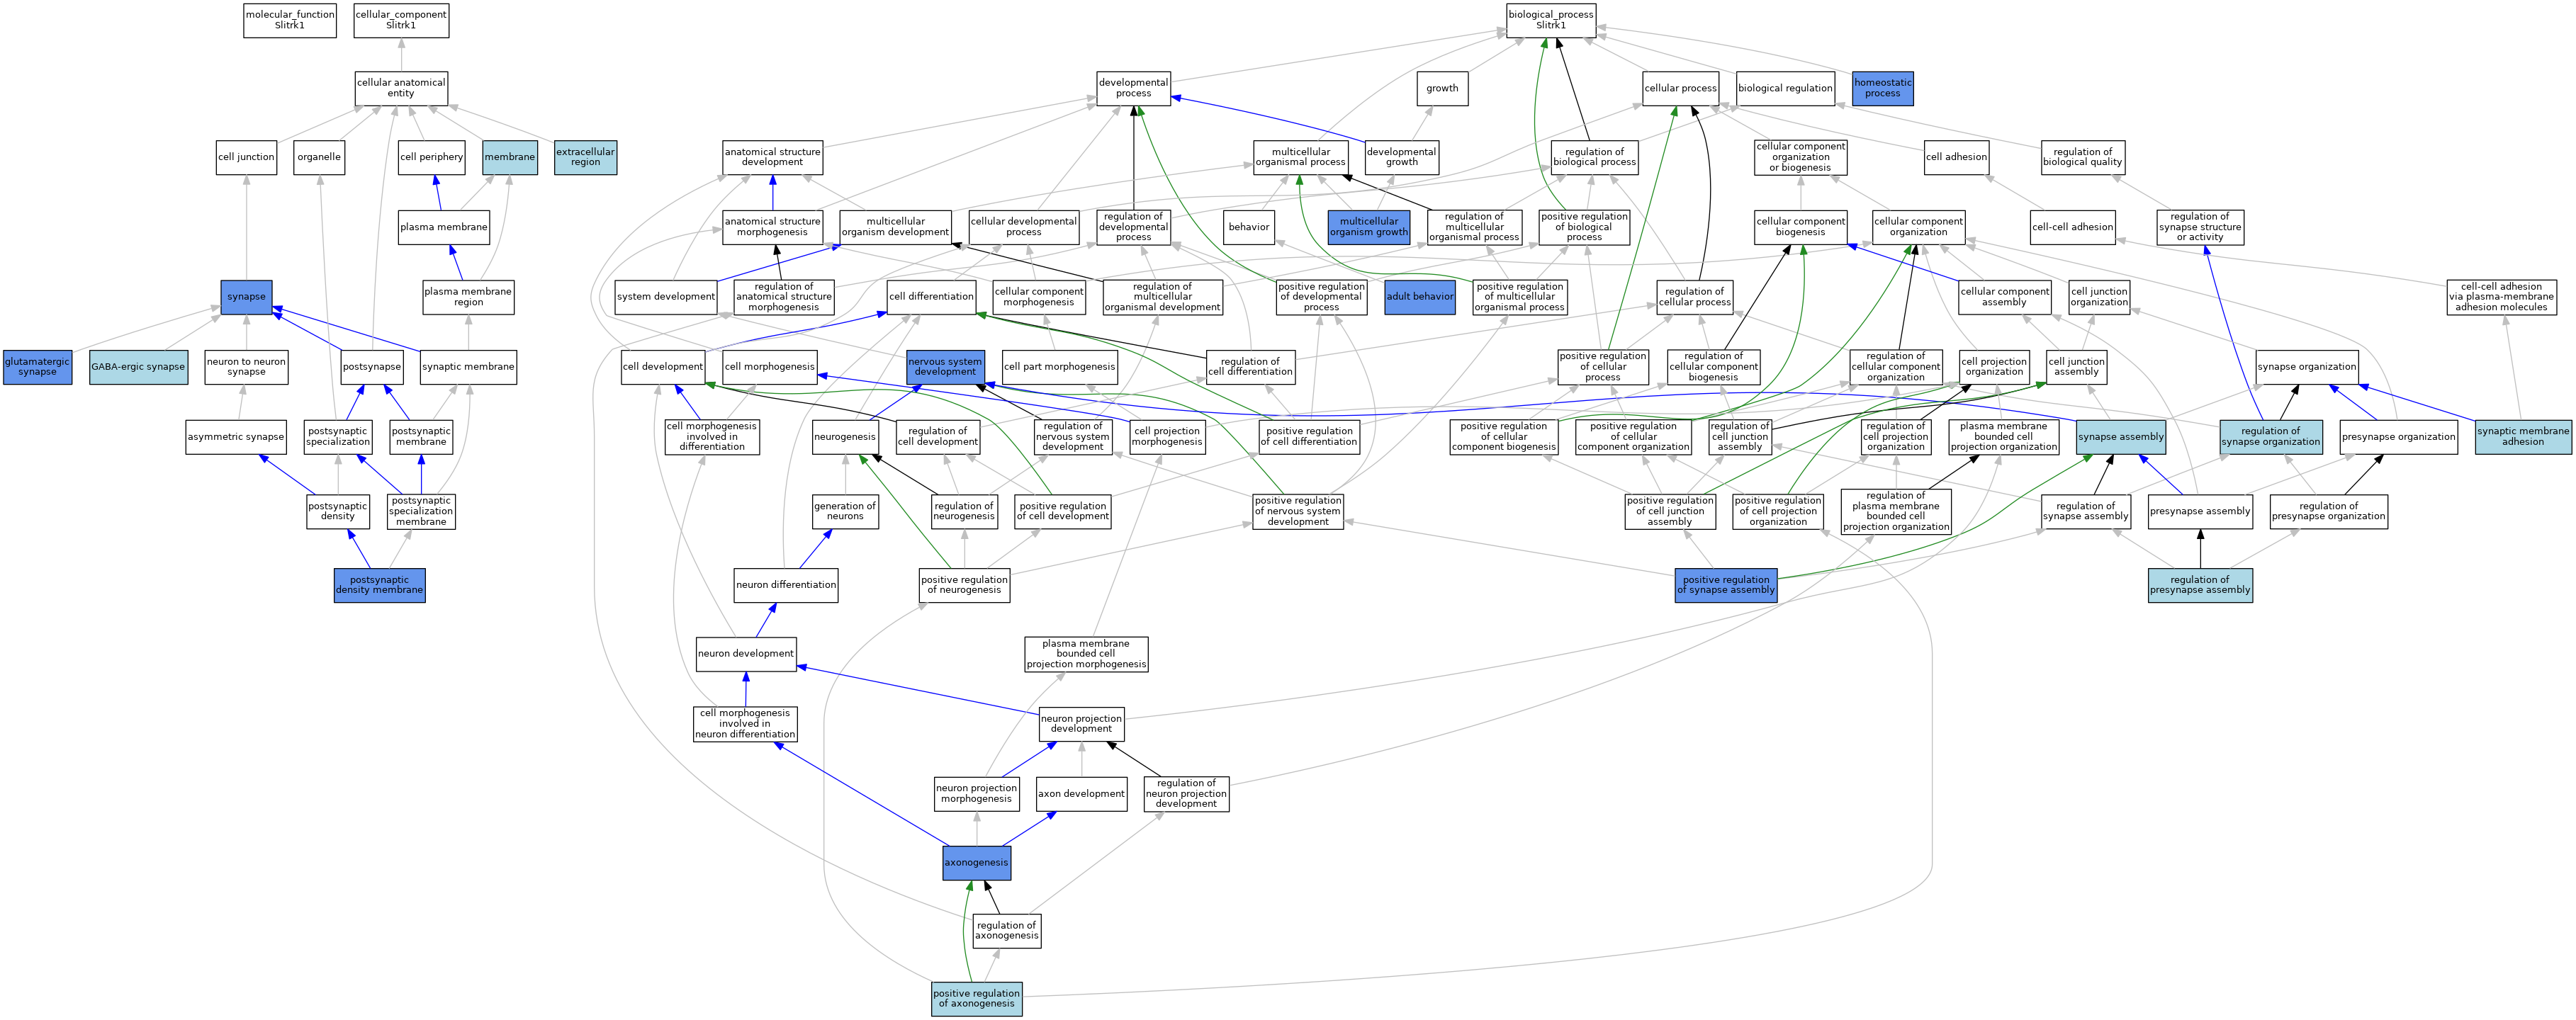Select the 'generation of neurons' node
This screenshot has height=1020, width=2576.
[845, 512]
